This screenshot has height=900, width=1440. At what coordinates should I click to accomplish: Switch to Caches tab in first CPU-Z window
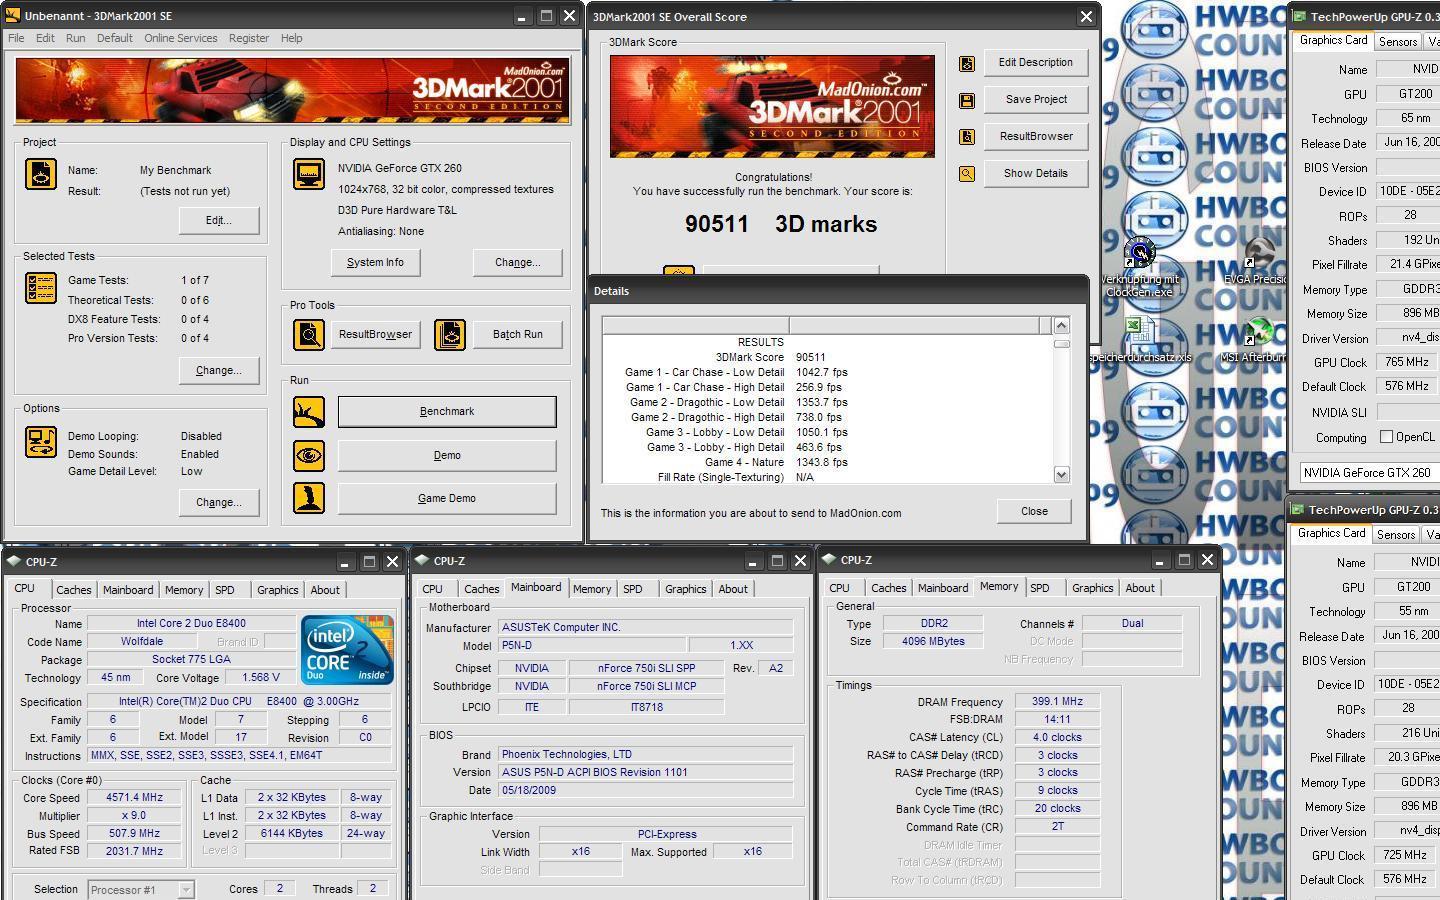[x=73, y=590]
